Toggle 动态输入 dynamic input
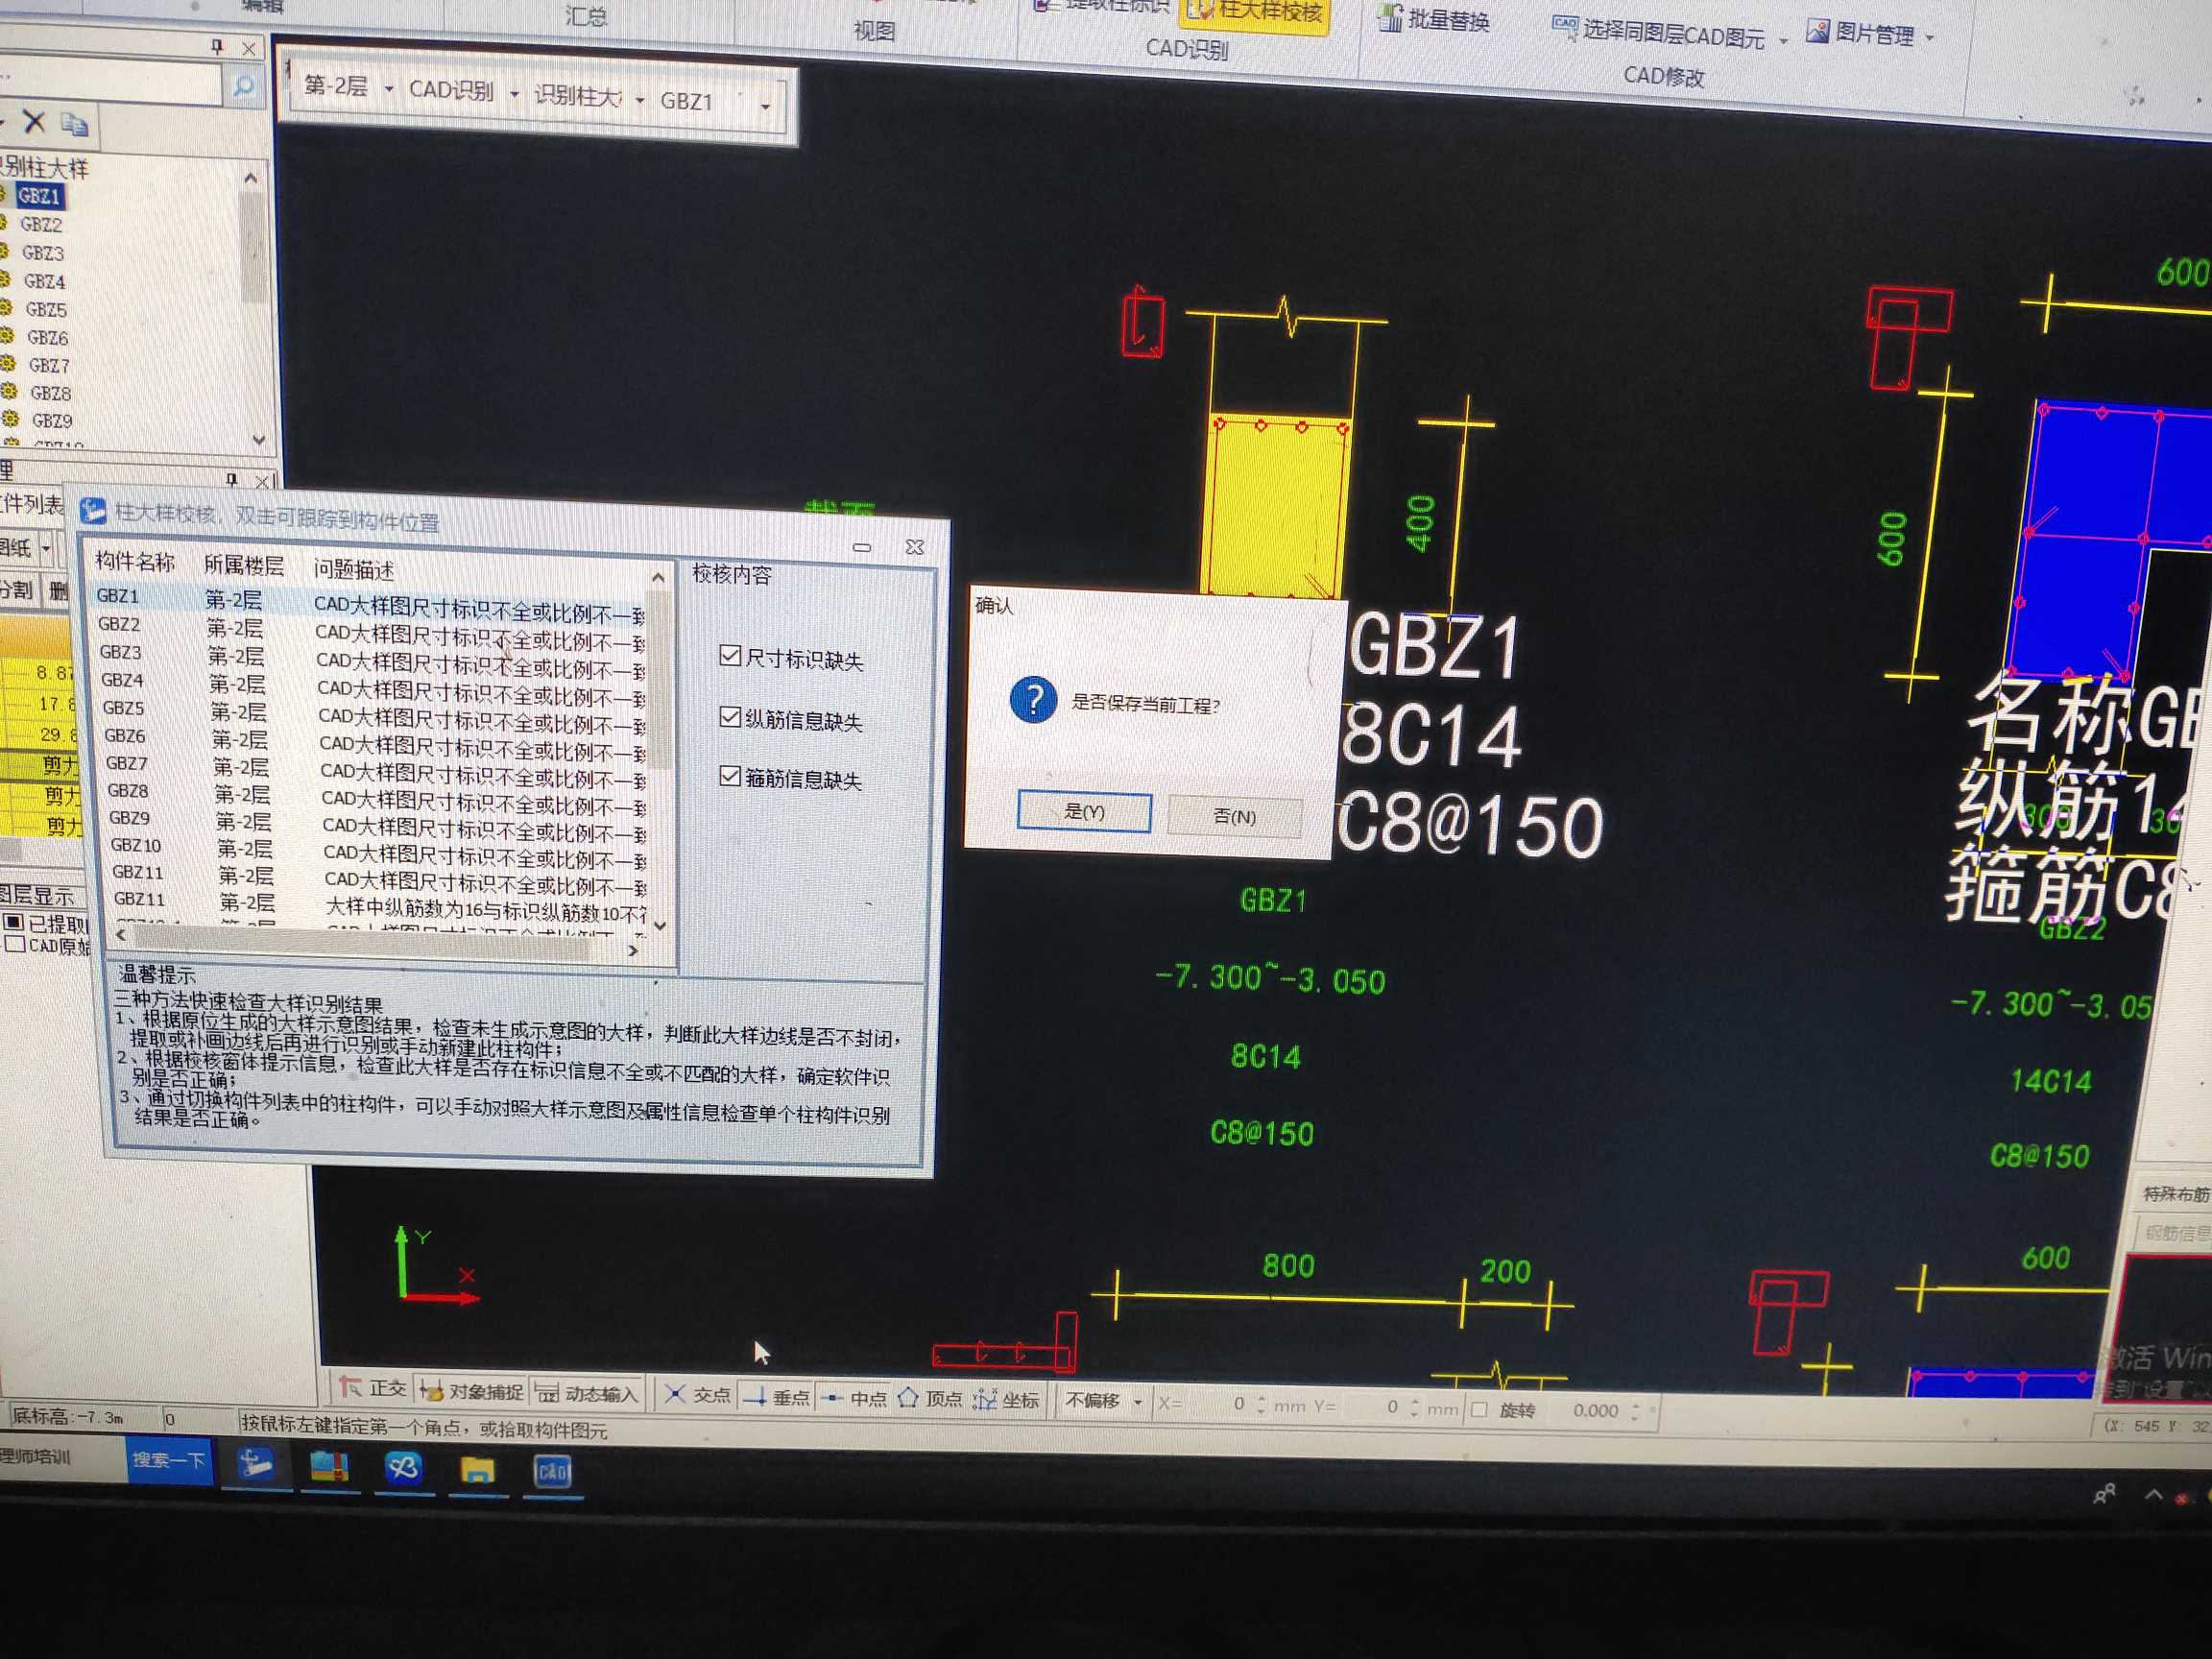Image resolution: width=2212 pixels, height=1659 pixels. 586,1393
